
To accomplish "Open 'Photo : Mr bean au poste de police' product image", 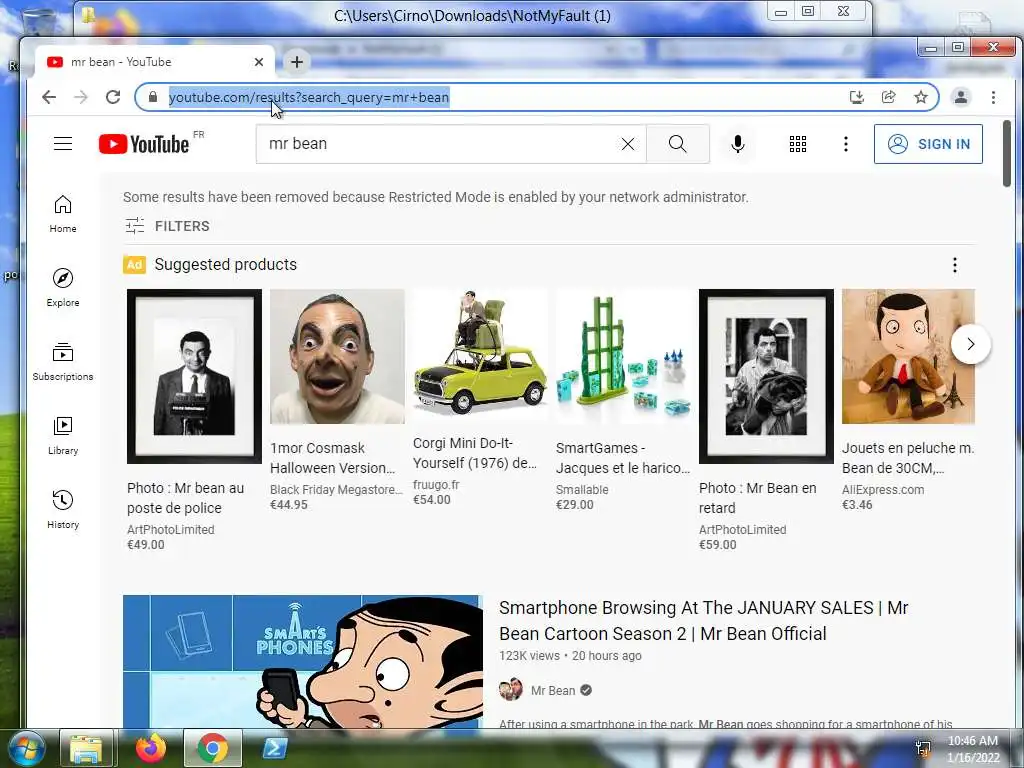I will pyautogui.click(x=194, y=376).
